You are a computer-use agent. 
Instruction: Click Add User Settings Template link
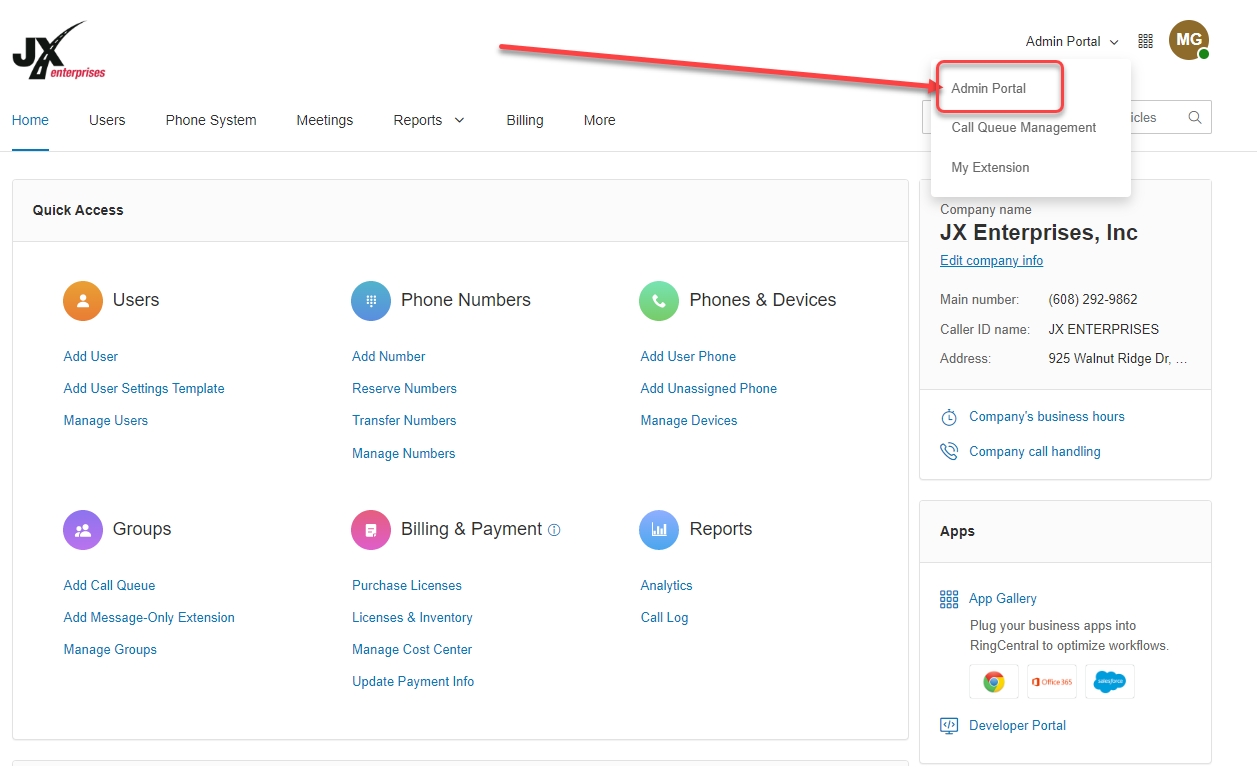pos(144,388)
